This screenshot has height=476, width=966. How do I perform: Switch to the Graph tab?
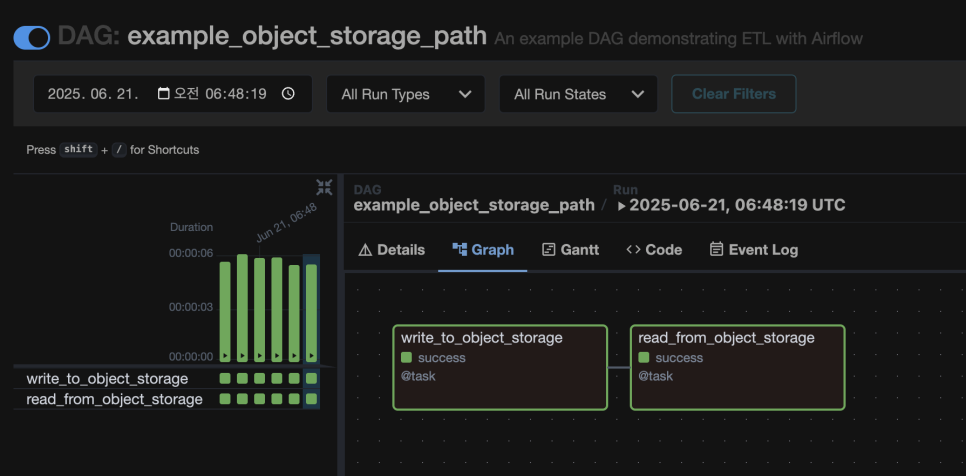pyautogui.click(x=483, y=249)
